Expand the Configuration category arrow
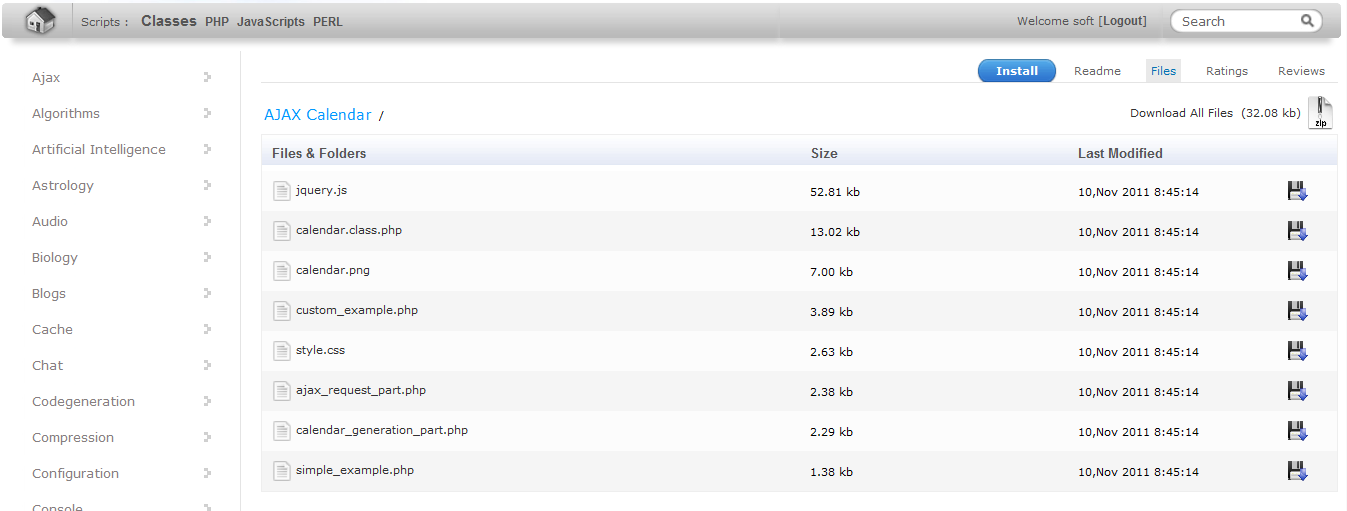This screenshot has width=1347, height=511. click(207, 473)
